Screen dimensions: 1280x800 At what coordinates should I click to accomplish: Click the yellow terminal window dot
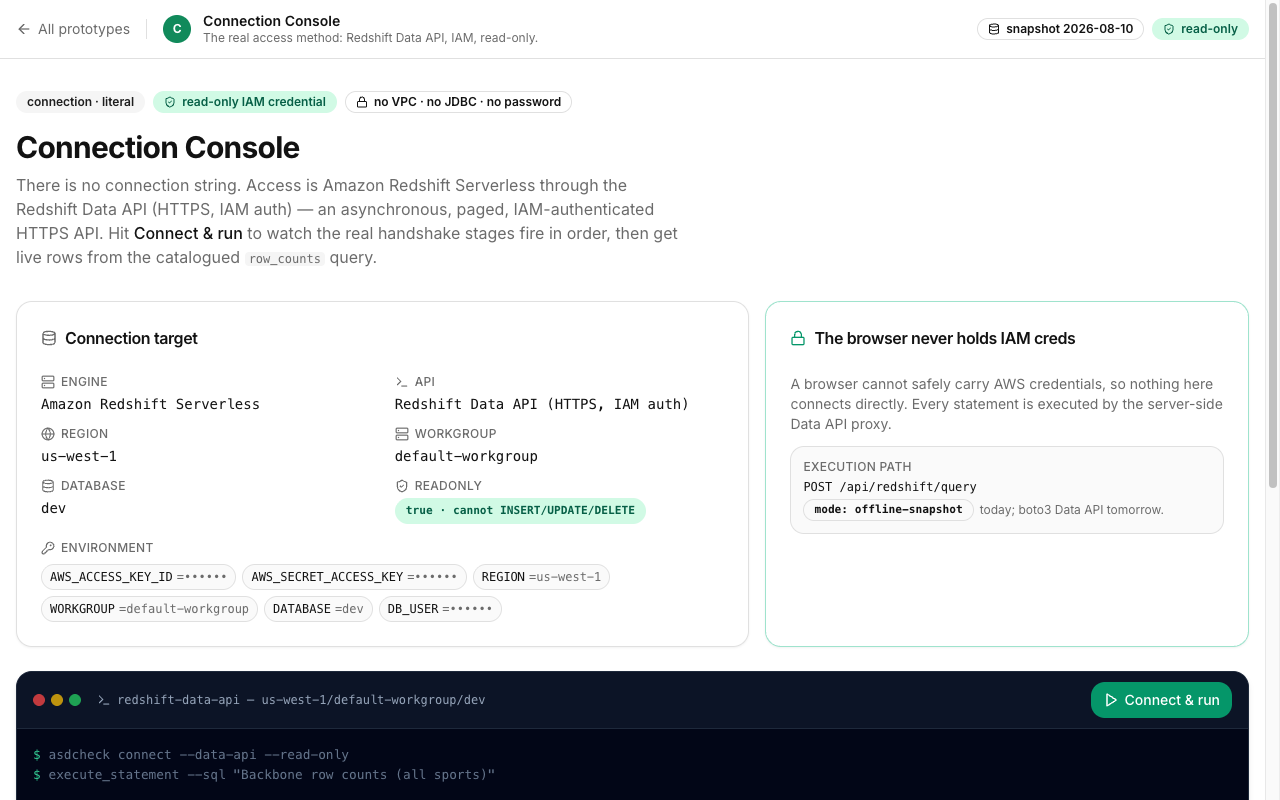click(57, 700)
